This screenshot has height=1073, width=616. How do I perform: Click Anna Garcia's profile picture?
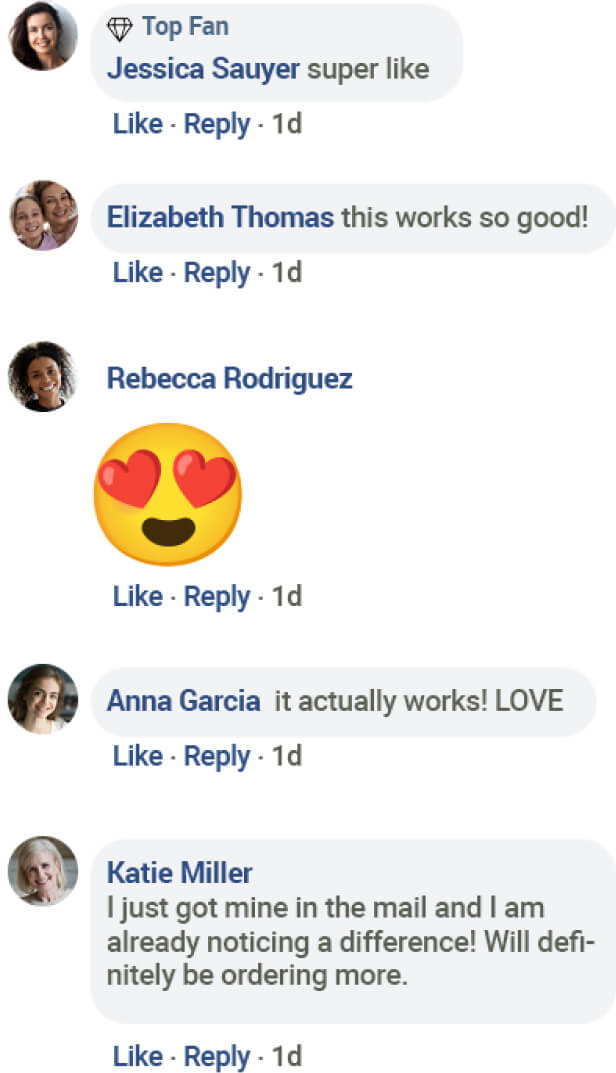[x=43, y=698]
